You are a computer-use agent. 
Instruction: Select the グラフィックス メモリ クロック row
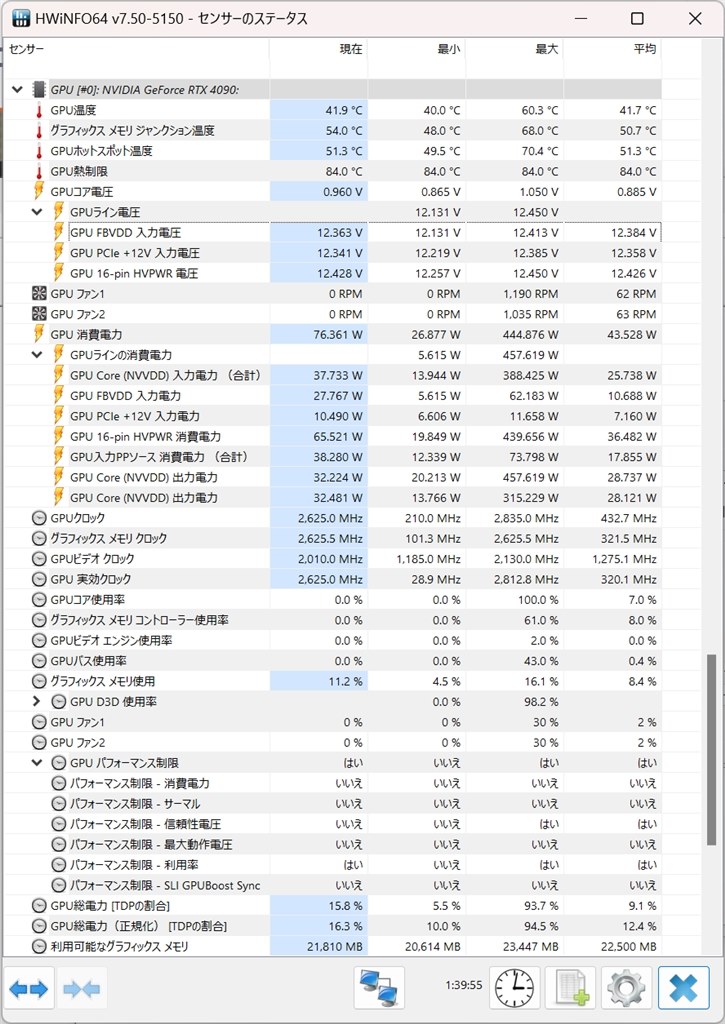pos(332,538)
